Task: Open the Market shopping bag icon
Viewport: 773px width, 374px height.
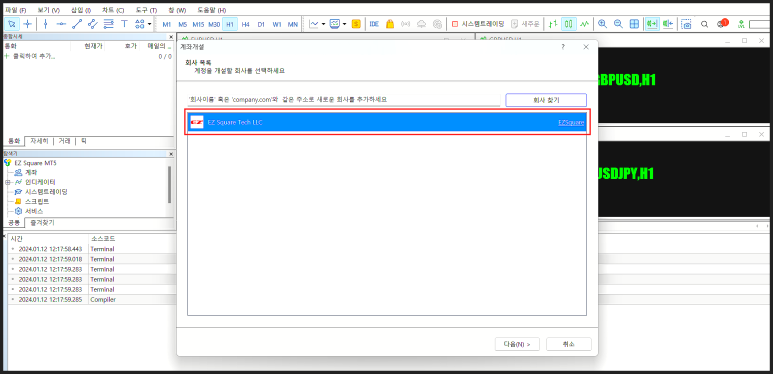Action: click(390, 24)
